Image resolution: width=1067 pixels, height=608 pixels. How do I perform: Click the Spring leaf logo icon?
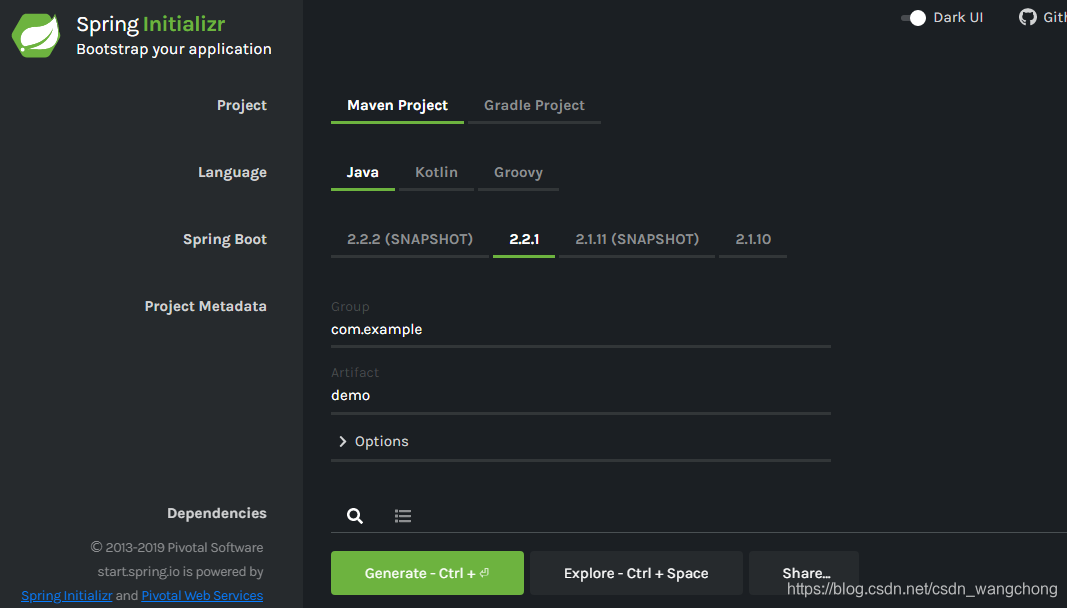coord(36,35)
